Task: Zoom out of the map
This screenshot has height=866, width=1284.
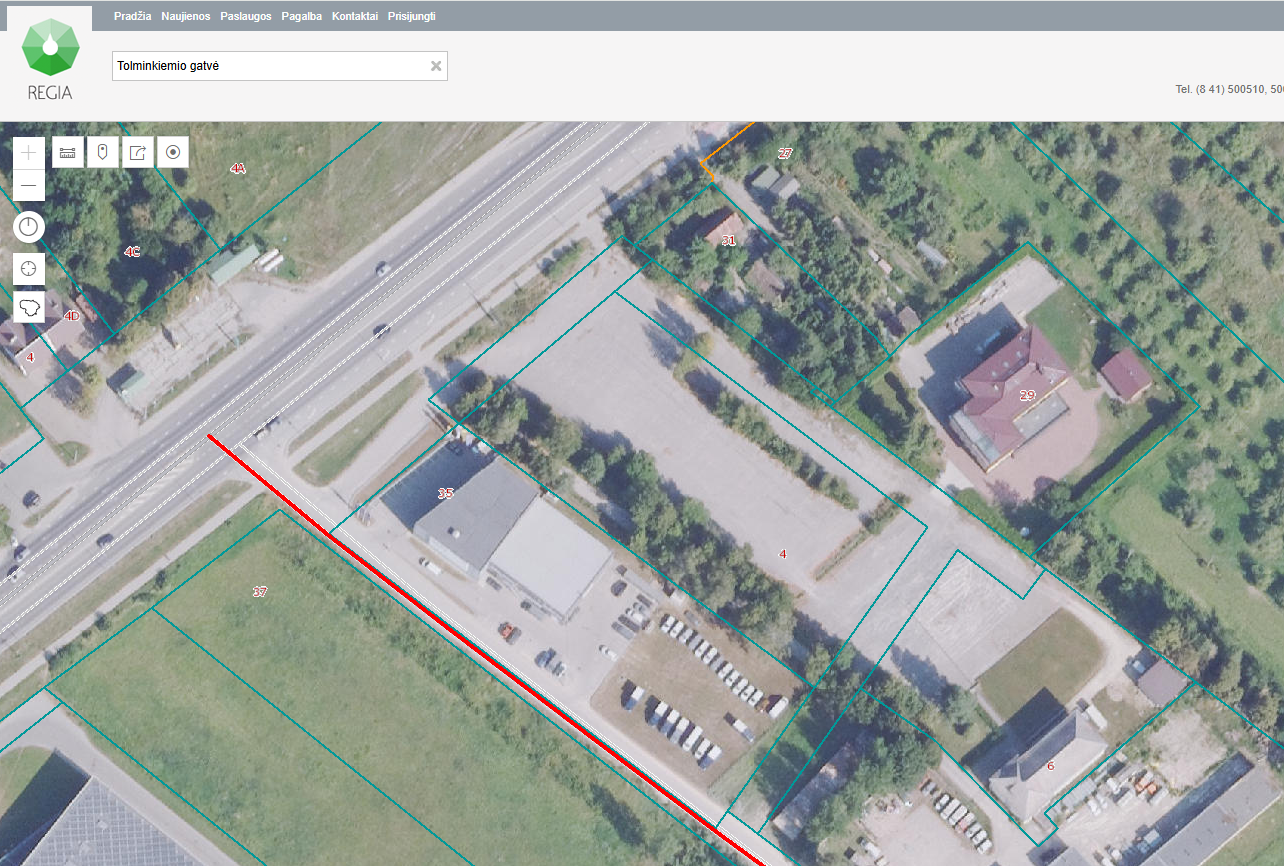Action: pos(29,185)
